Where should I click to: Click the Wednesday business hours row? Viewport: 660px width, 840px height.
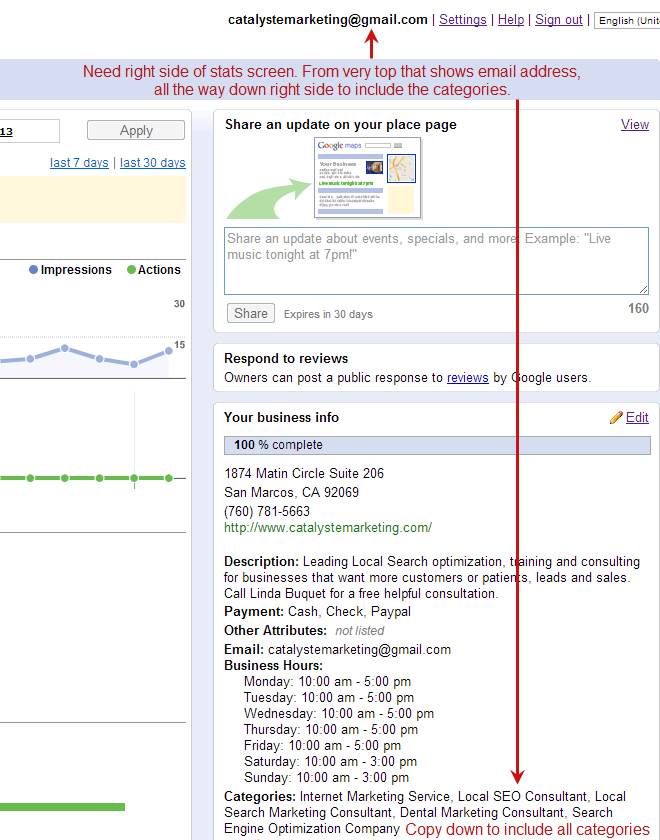(339, 714)
